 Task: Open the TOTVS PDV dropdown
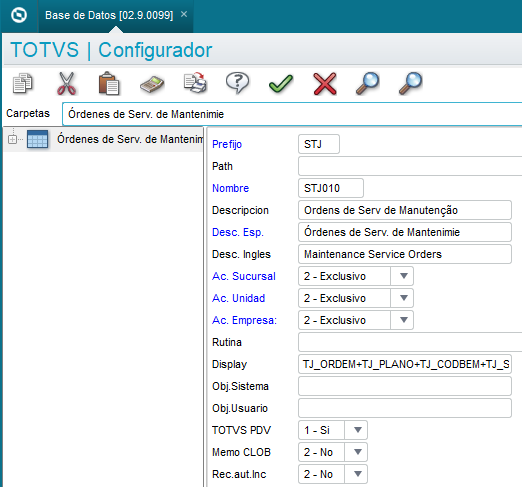click(358, 430)
